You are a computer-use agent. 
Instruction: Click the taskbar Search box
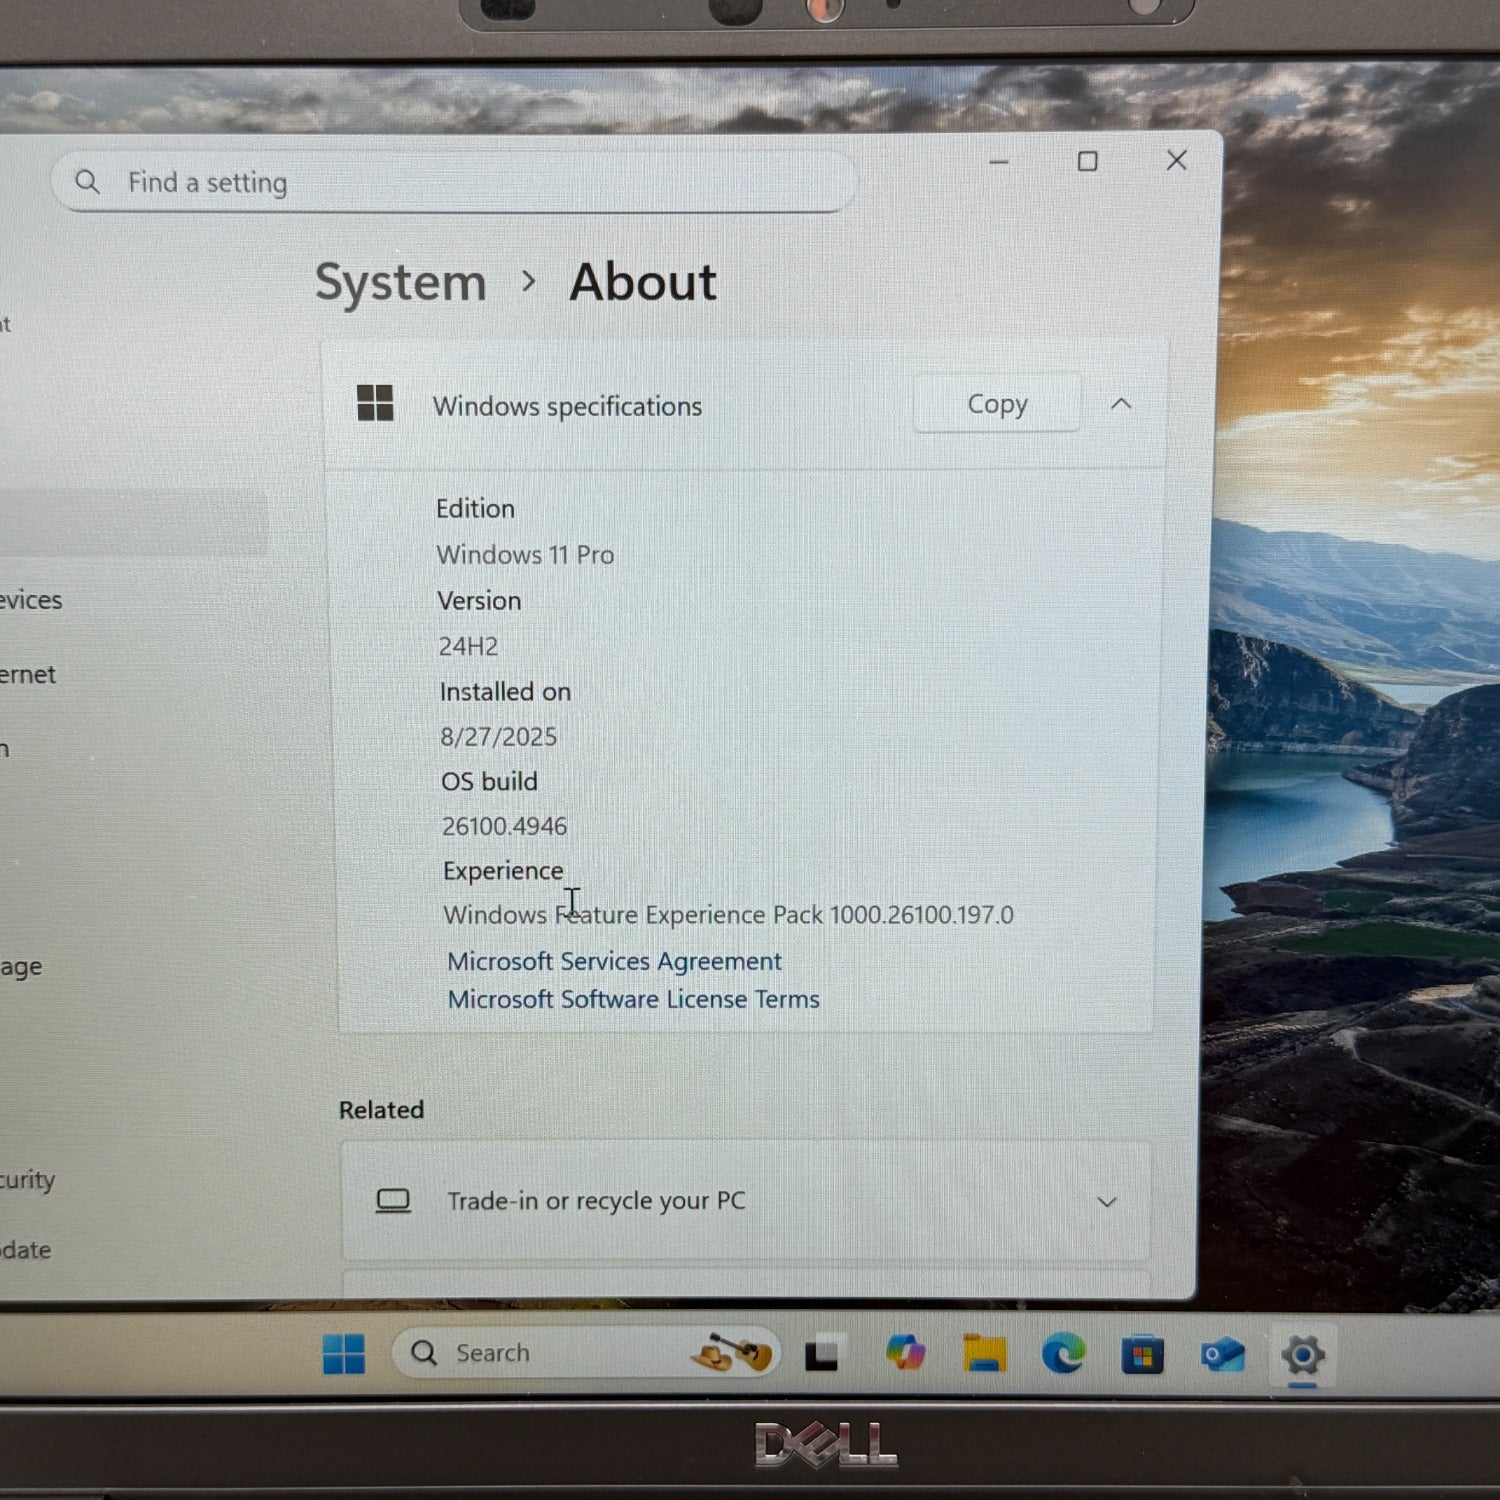pos(540,1353)
